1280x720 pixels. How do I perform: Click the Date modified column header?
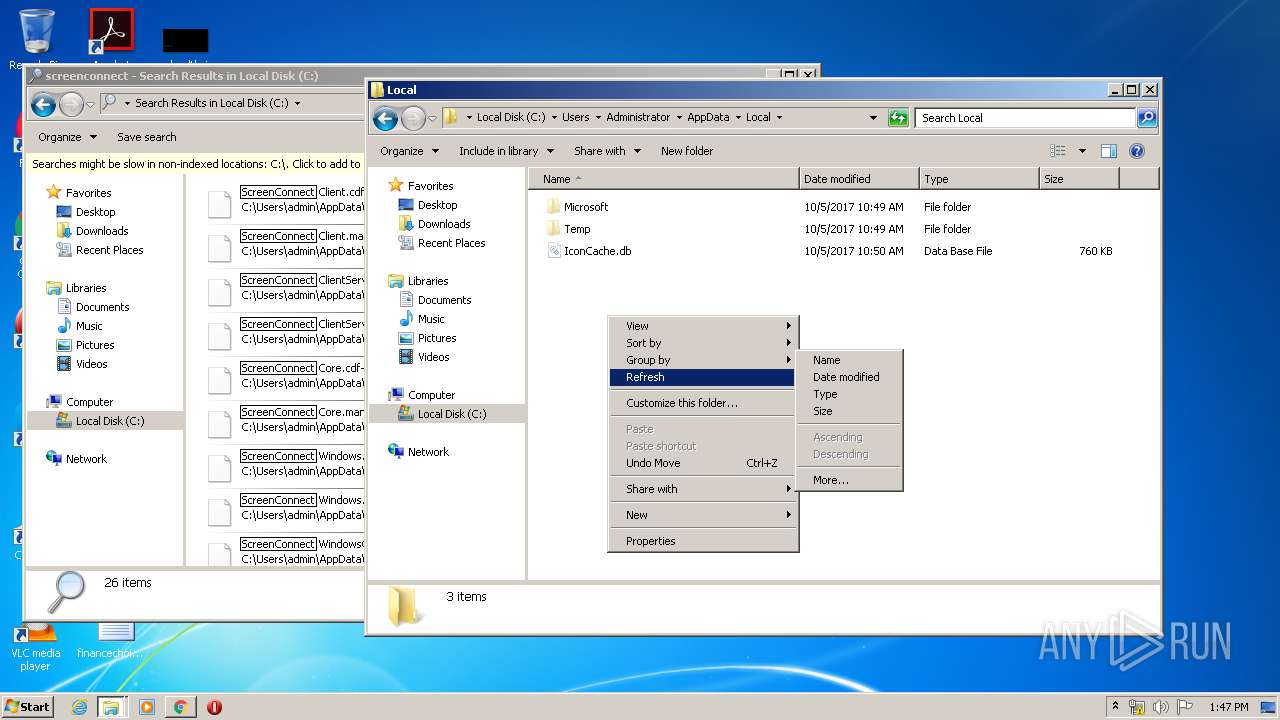pyautogui.click(x=859, y=179)
